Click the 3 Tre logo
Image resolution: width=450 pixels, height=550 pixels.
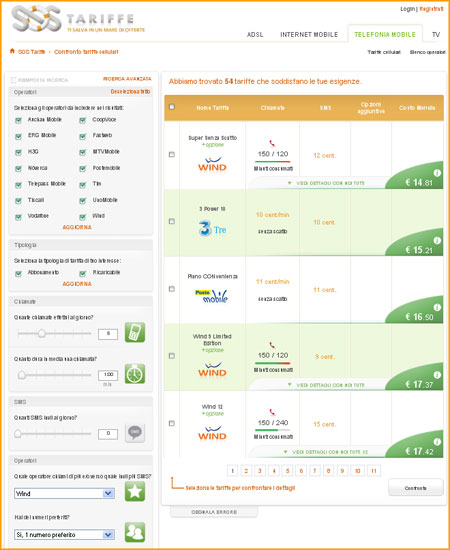coord(213,229)
